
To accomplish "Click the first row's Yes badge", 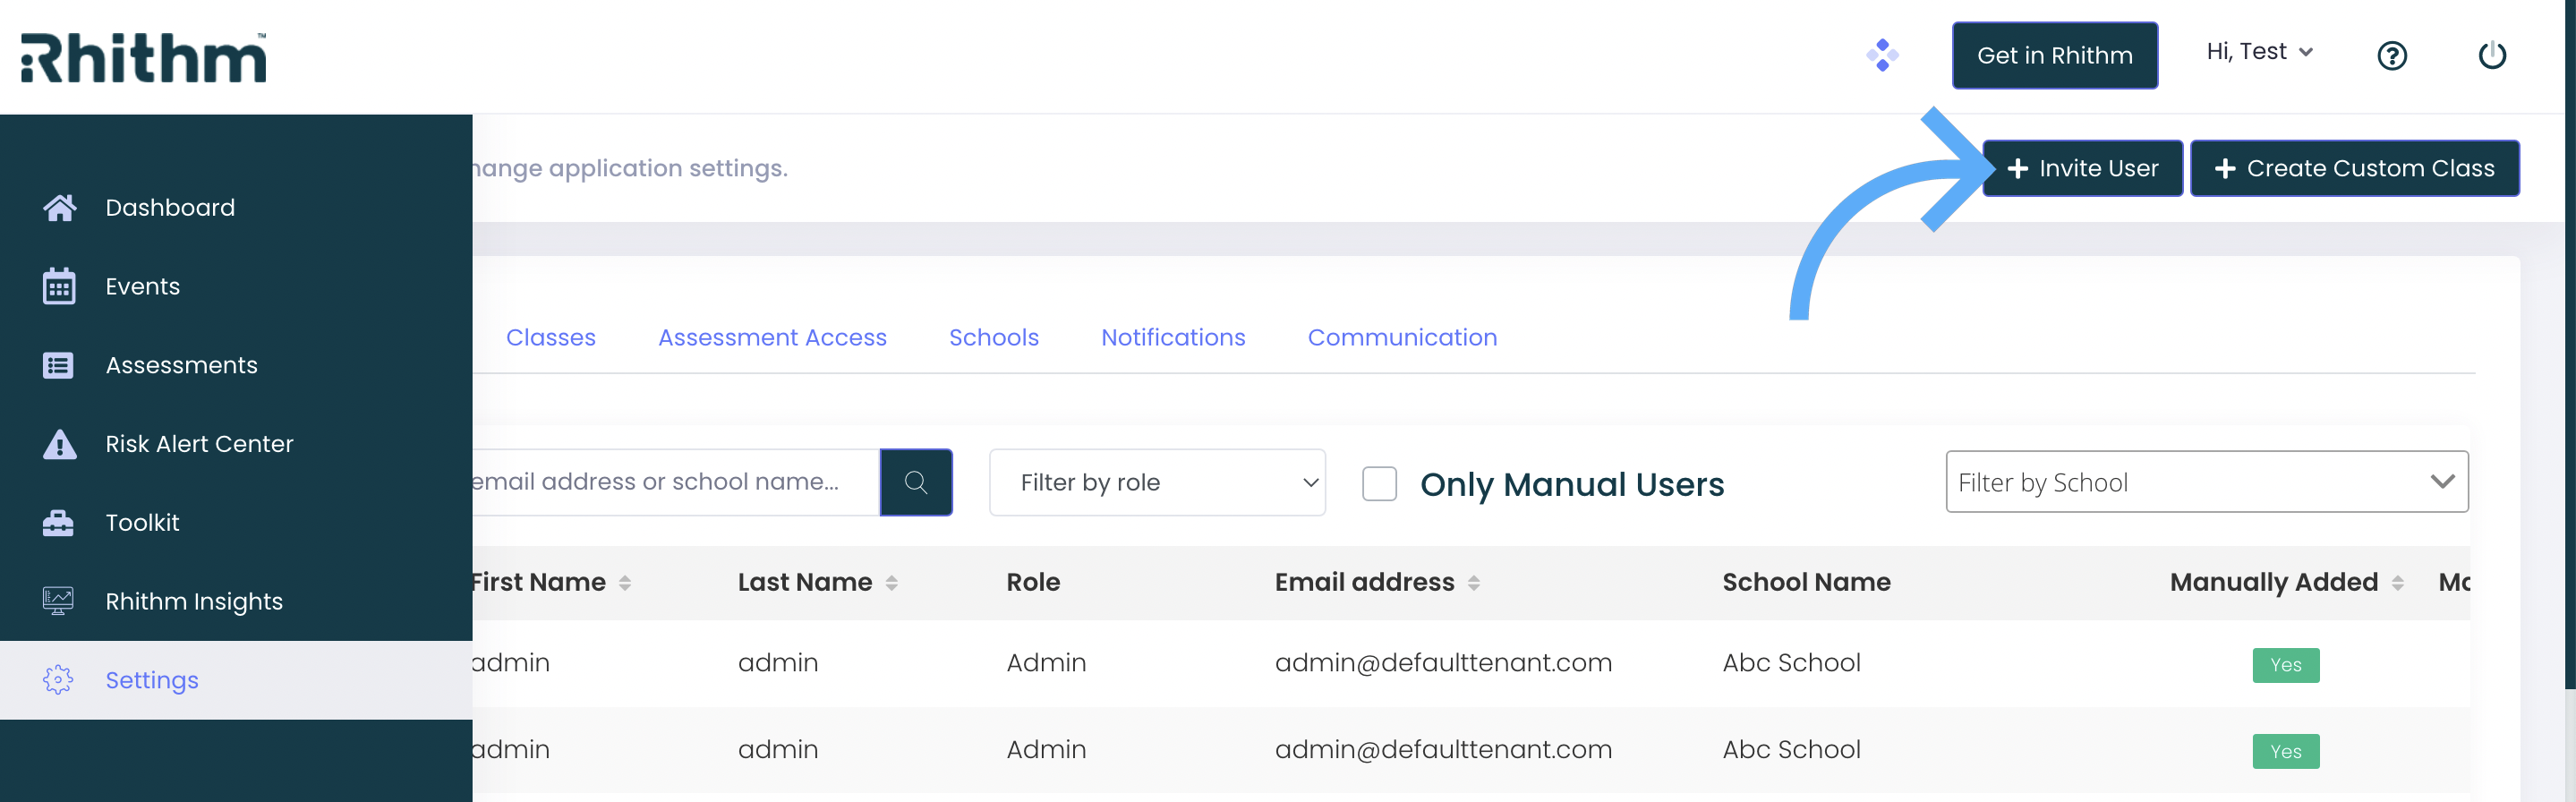I will [x=2285, y=665].
